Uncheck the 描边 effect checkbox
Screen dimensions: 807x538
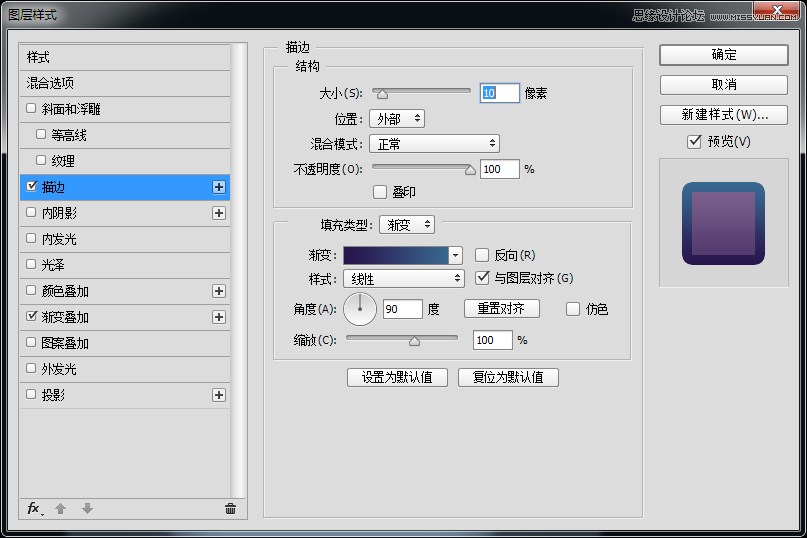[x=31, y=186]
